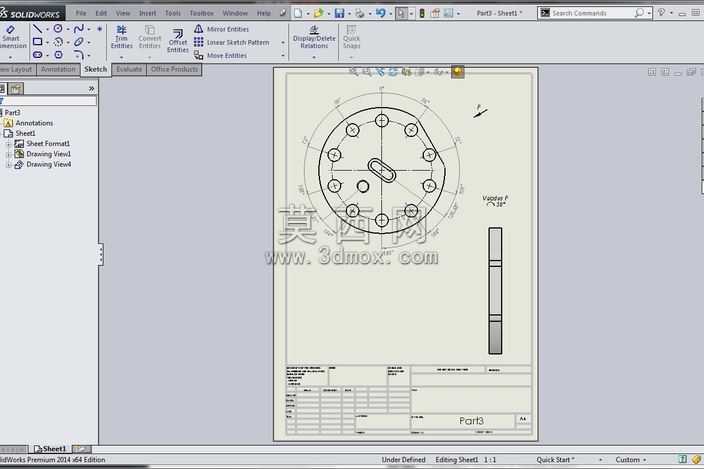704x469 pixels.
Task: Open the Toolbox menu
Action: [202, 13]
